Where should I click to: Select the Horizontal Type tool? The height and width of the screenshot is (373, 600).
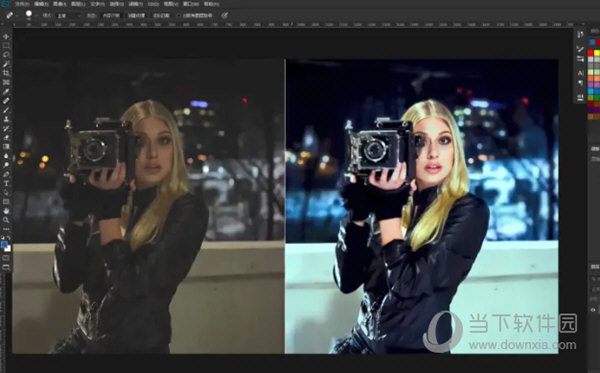click(x=6, y=184)
